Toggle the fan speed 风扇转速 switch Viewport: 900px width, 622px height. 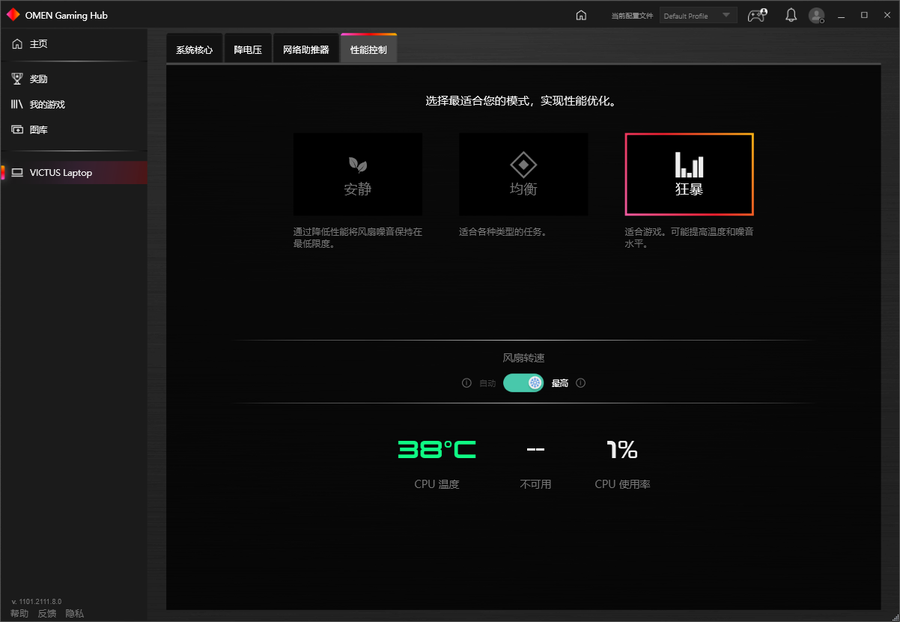click(x=523, y=383)
